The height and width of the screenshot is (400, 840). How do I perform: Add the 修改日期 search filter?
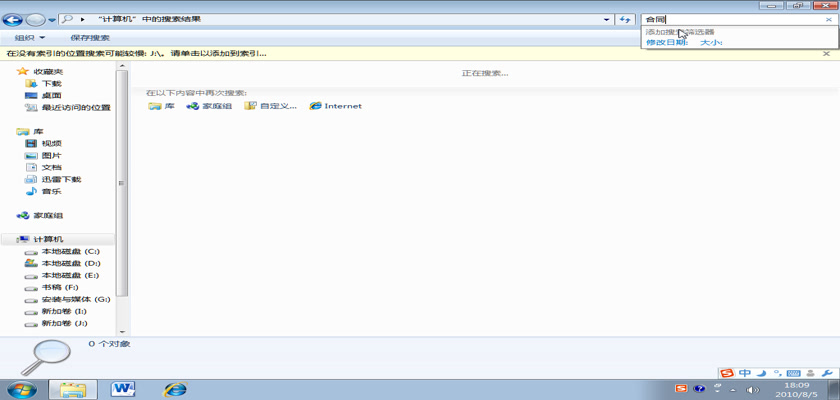pos(666,43)
